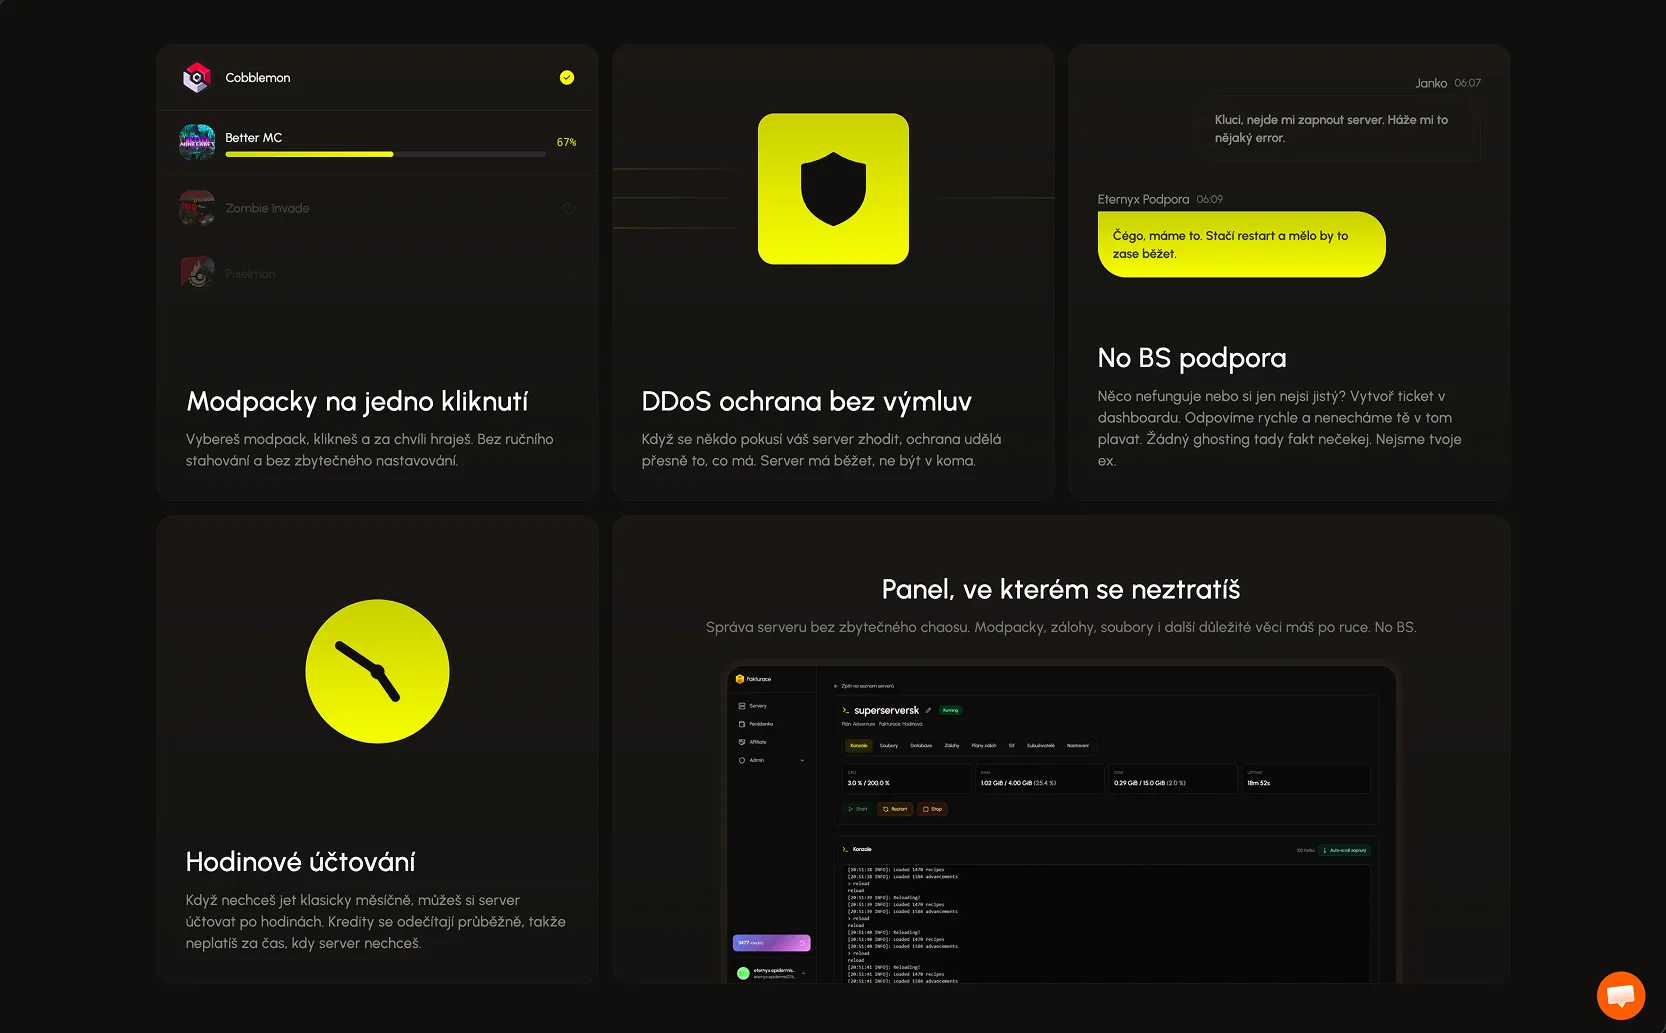The image size is (1666, 1033).
Task: Expand the Admin chevron in the panel sidebar
Action: [x=802, y=760]
